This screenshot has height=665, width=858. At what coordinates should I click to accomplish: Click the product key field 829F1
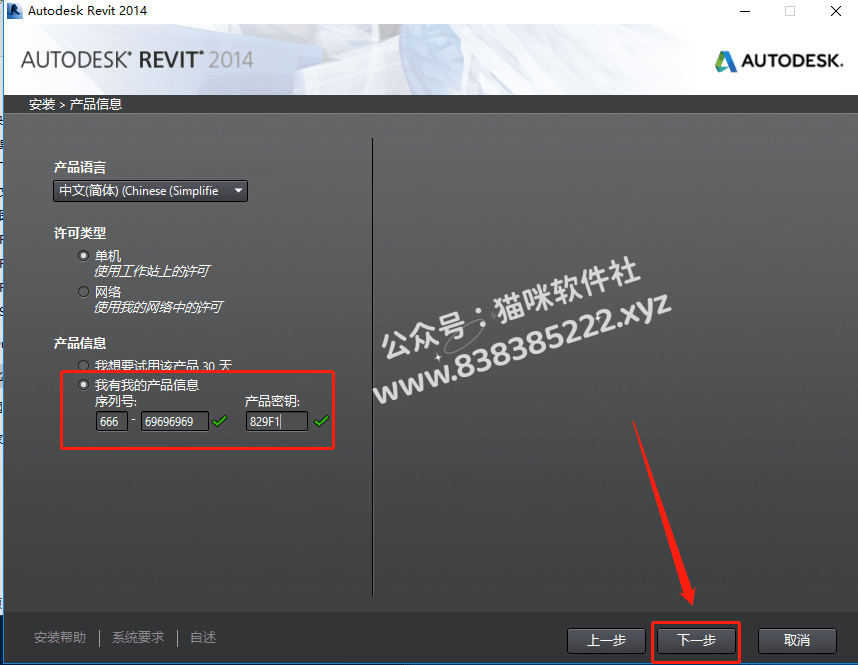click(x=276, y=421)
